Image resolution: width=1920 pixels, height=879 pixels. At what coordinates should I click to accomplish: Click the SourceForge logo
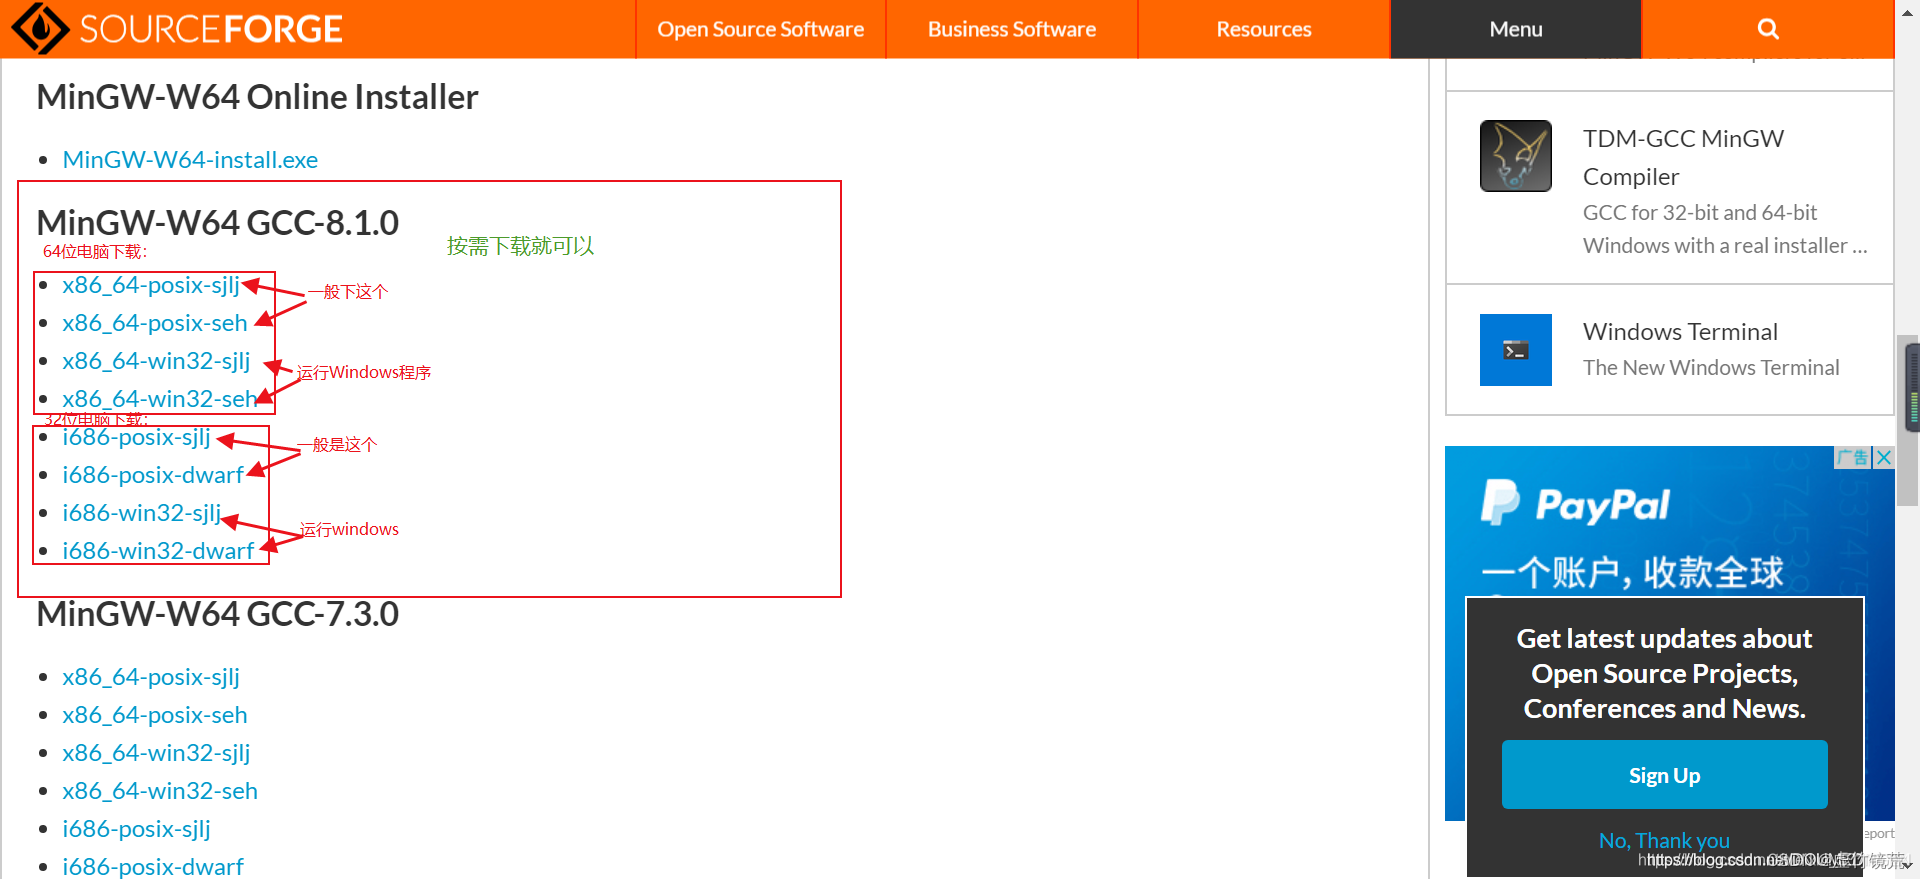click(177, 29)
